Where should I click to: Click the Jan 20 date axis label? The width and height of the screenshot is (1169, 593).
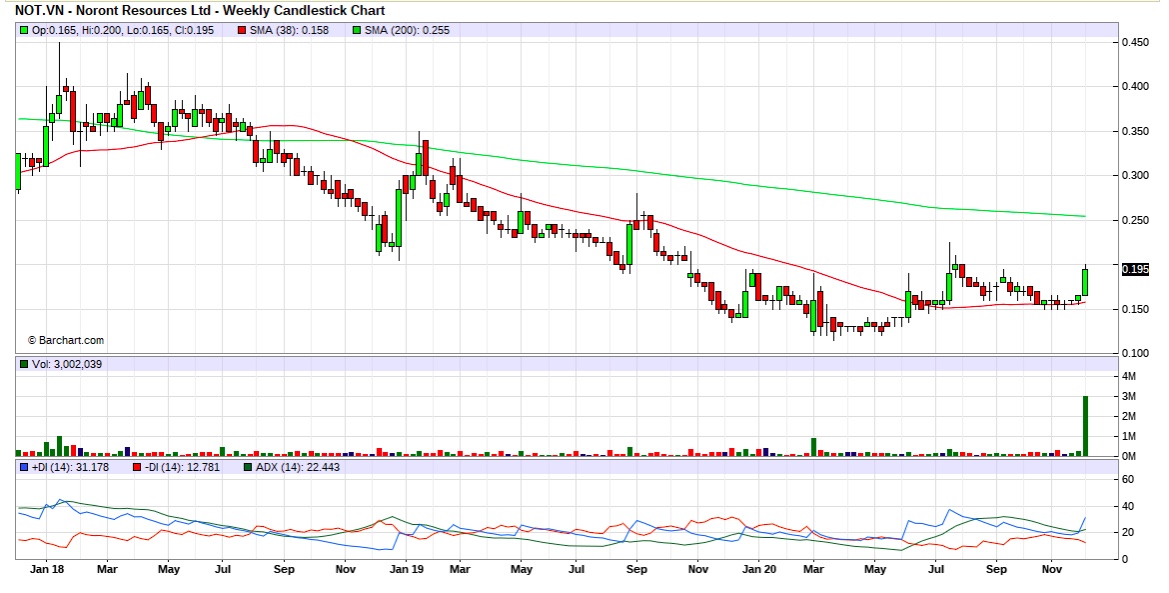pyautogui.click(x=757, y=569)
